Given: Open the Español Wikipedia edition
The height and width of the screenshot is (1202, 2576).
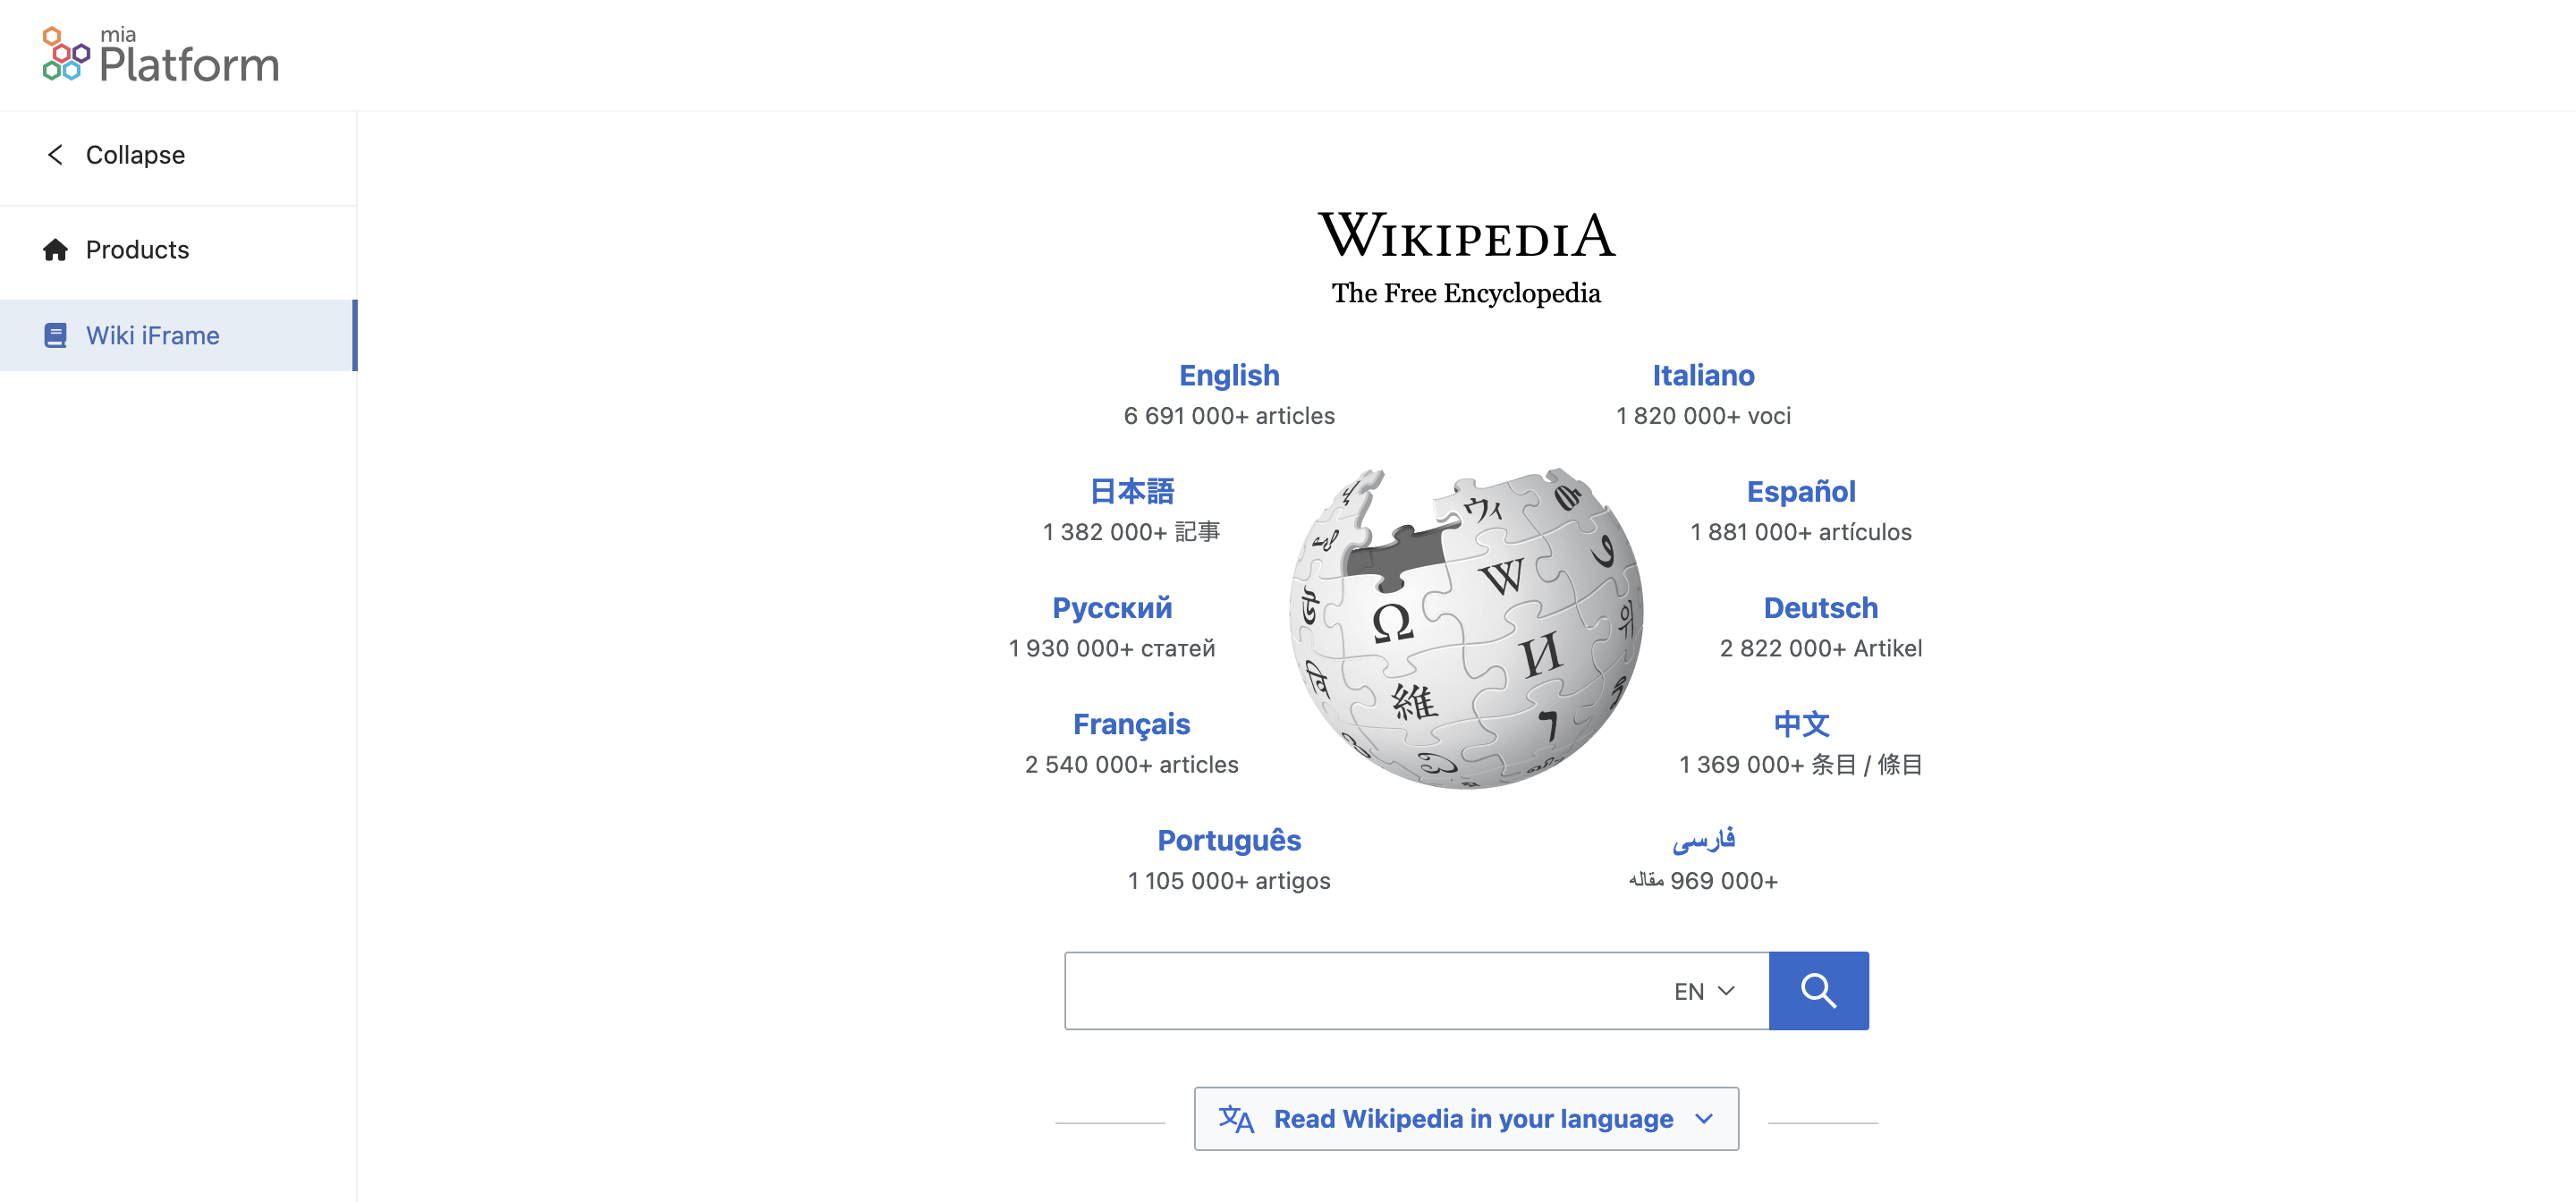Looking at the screenshot, I should tap(1800, 491).
